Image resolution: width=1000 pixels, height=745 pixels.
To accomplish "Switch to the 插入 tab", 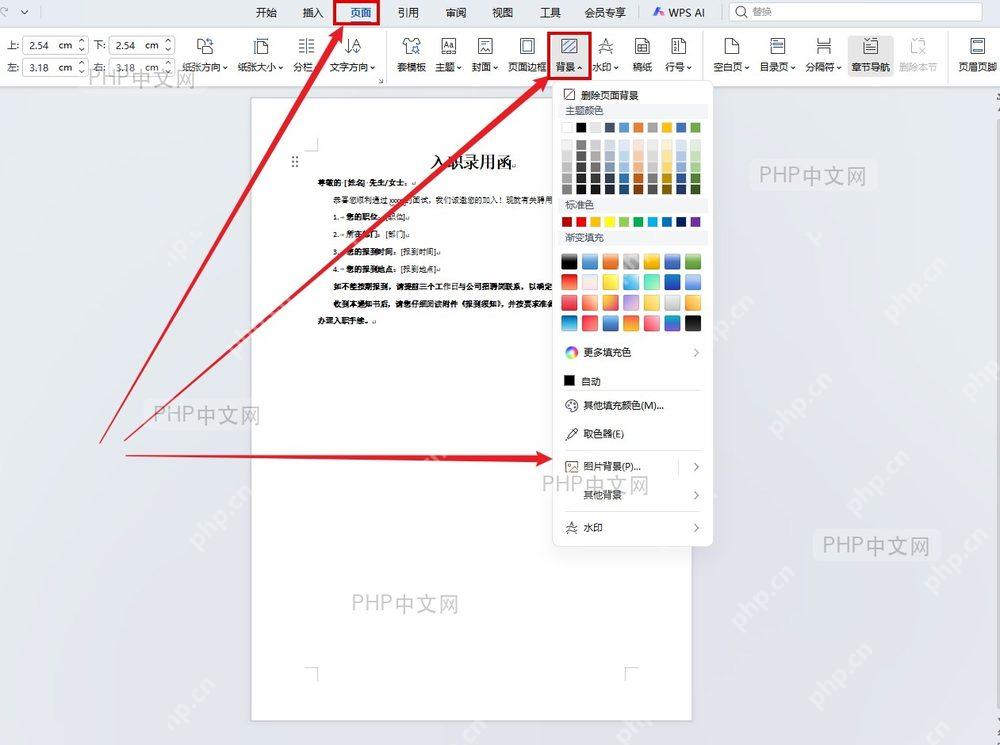I will pyautogui.click(x=312, y=12).
